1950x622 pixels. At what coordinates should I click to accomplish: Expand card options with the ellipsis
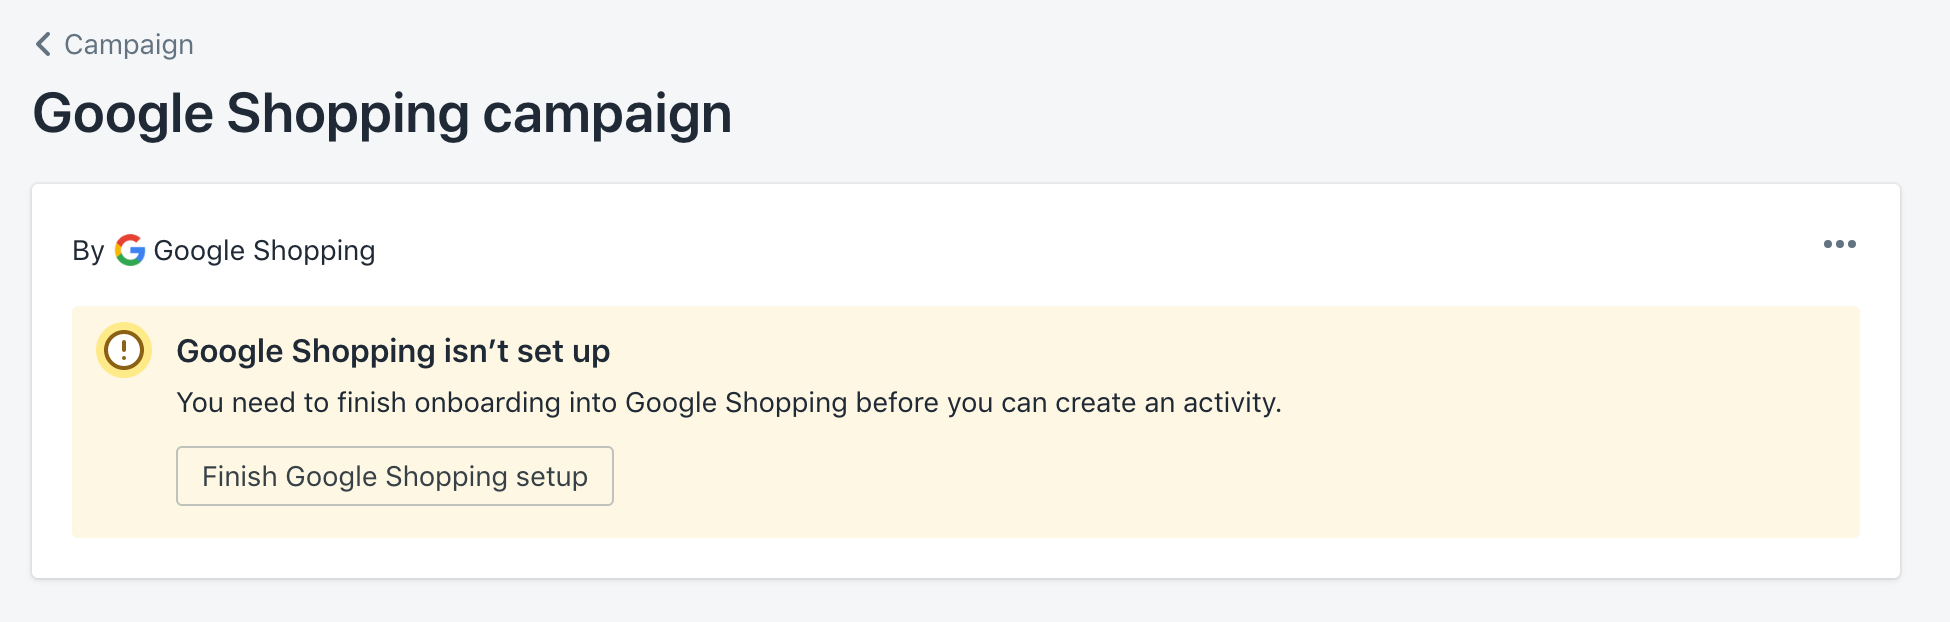tap(1839, 244)
